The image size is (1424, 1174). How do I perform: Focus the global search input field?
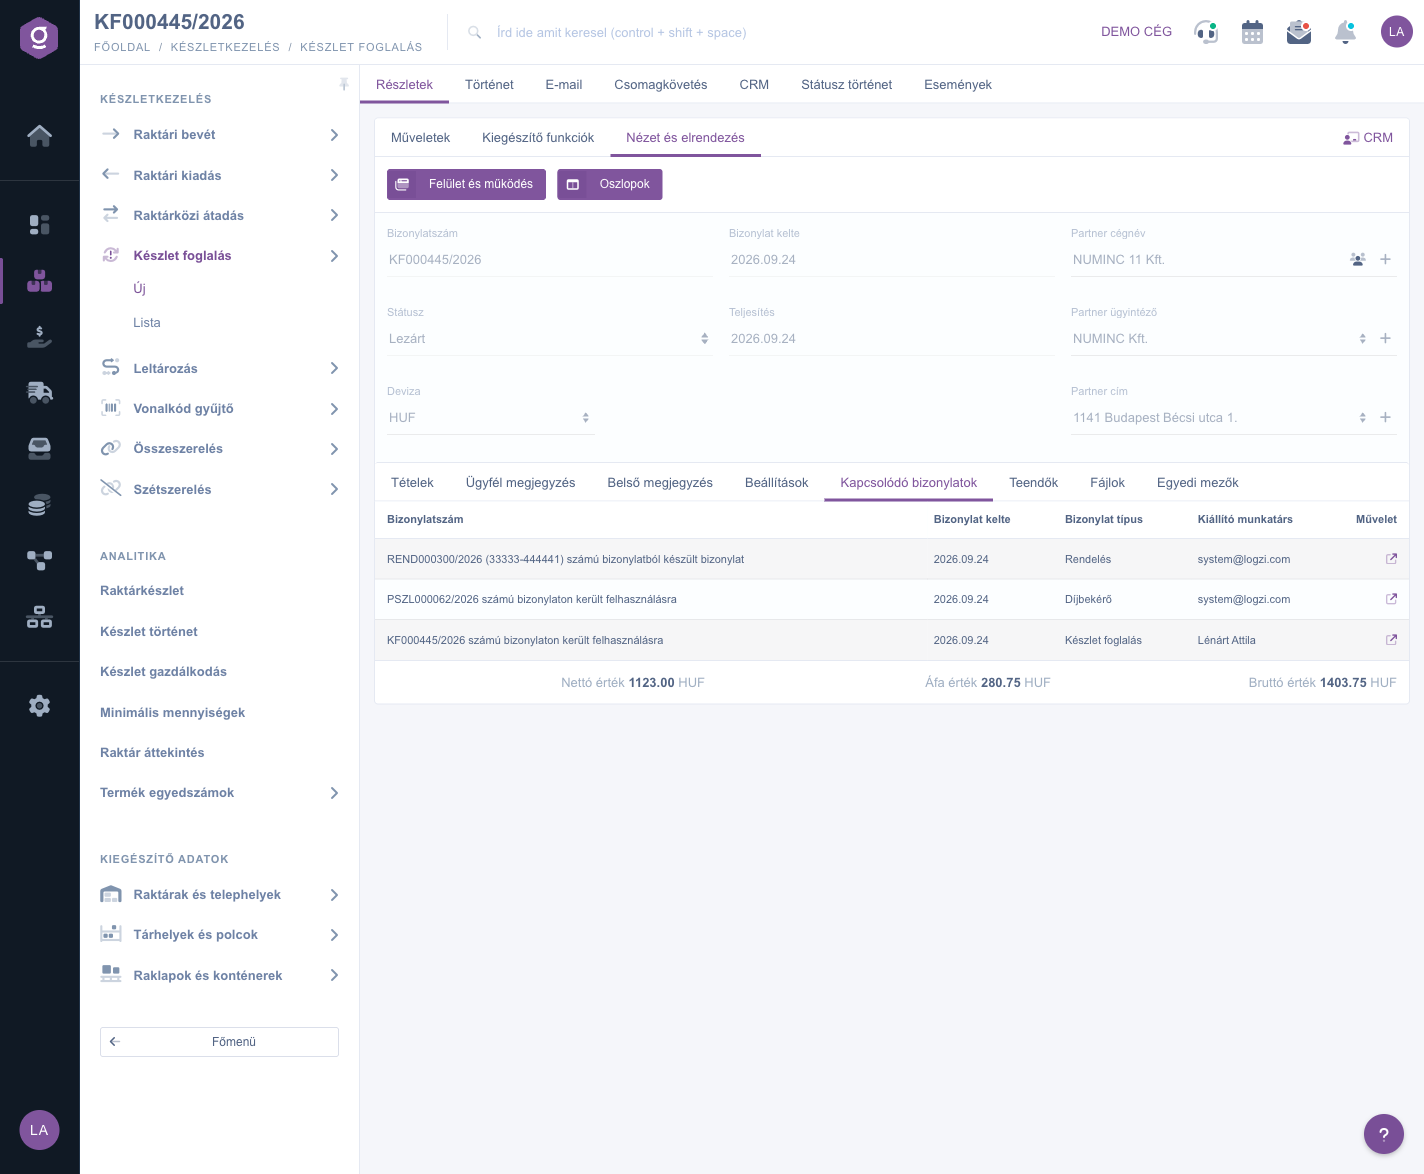click(620, 33)
